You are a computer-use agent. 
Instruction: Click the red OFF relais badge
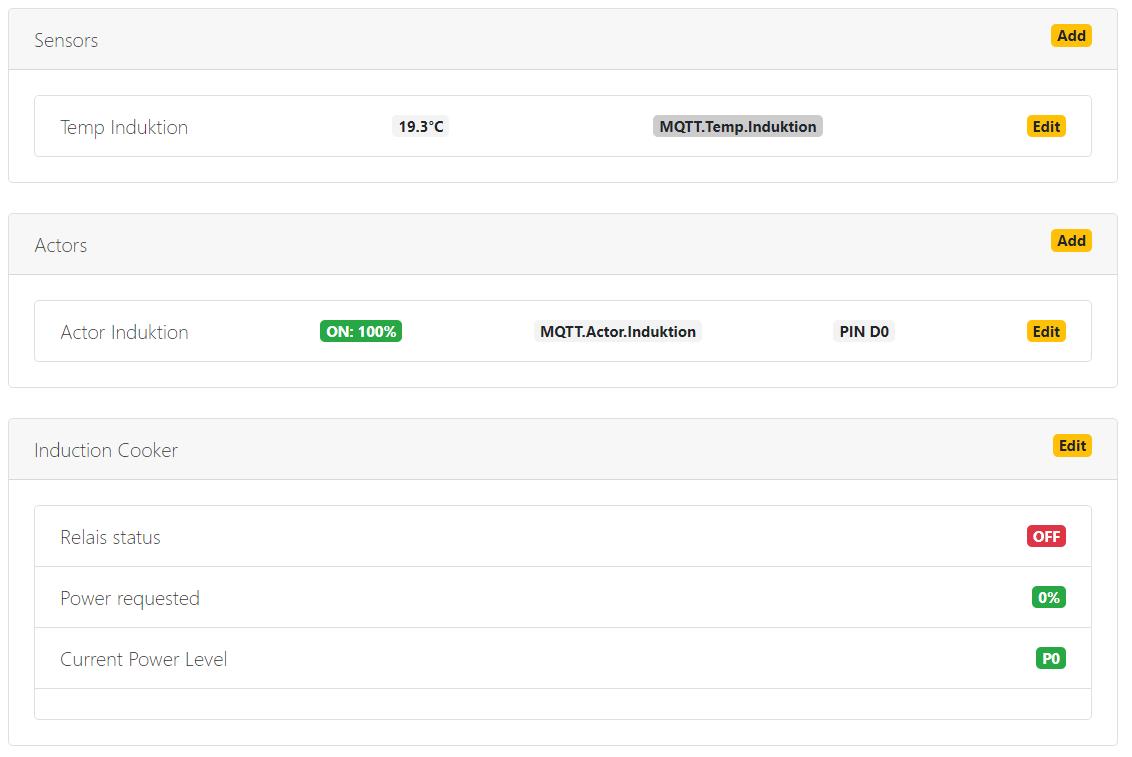(x=1046, y=537)
